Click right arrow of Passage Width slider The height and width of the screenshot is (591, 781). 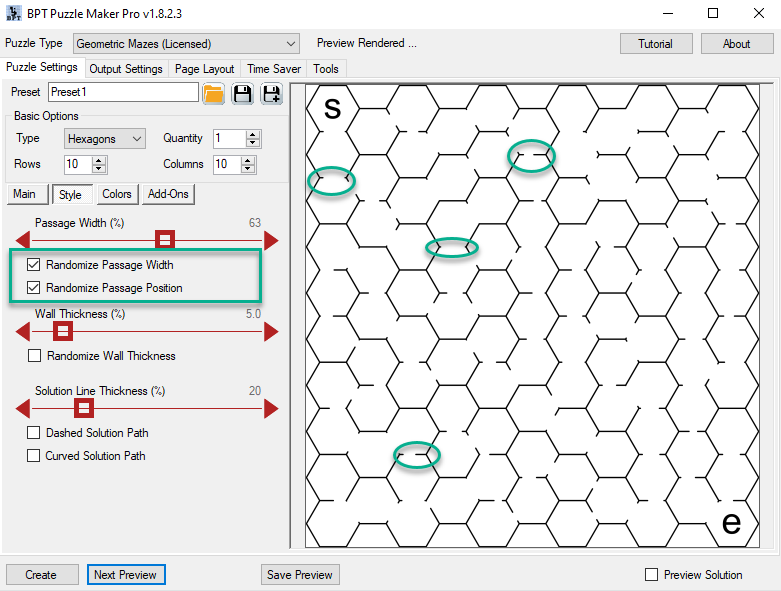pyautogui.click(x=270, y=240)
